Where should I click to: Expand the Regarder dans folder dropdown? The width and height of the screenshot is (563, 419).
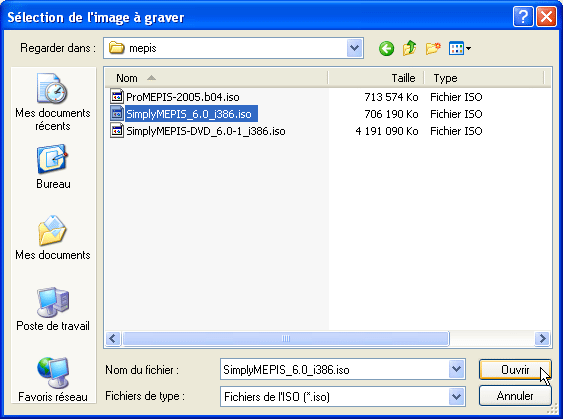pyautogui.click(x=354, y=48)
